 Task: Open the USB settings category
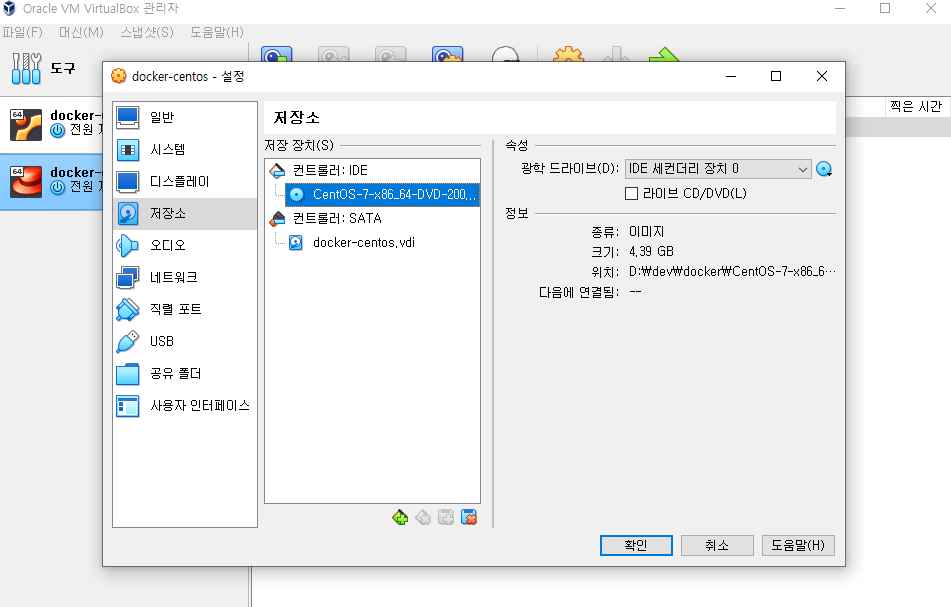click(x=185, y=341)
